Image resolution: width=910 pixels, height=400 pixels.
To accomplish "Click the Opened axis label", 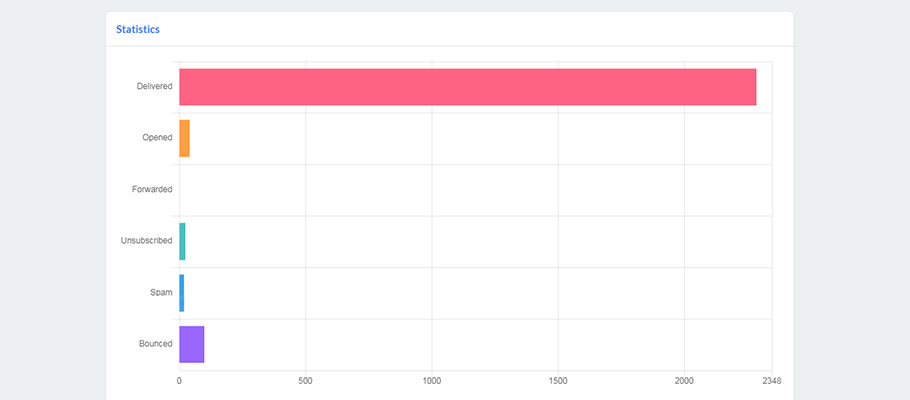I will pyautogui.click(x=157, y=138).
